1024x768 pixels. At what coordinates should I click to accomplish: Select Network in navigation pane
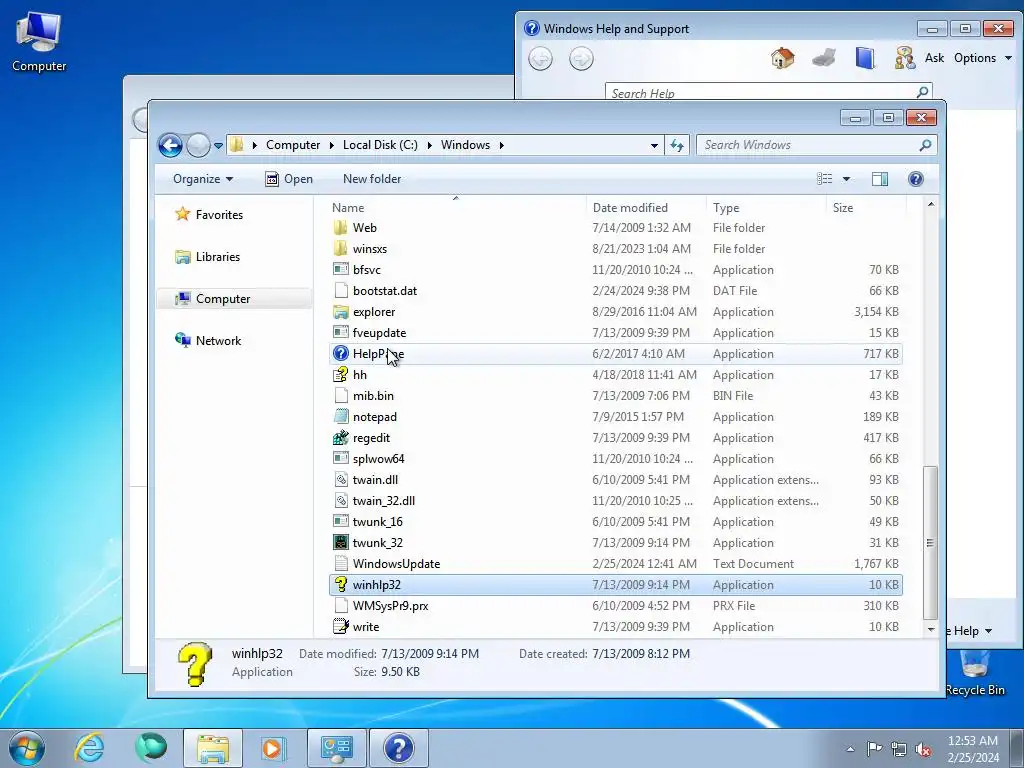[208, 340]
